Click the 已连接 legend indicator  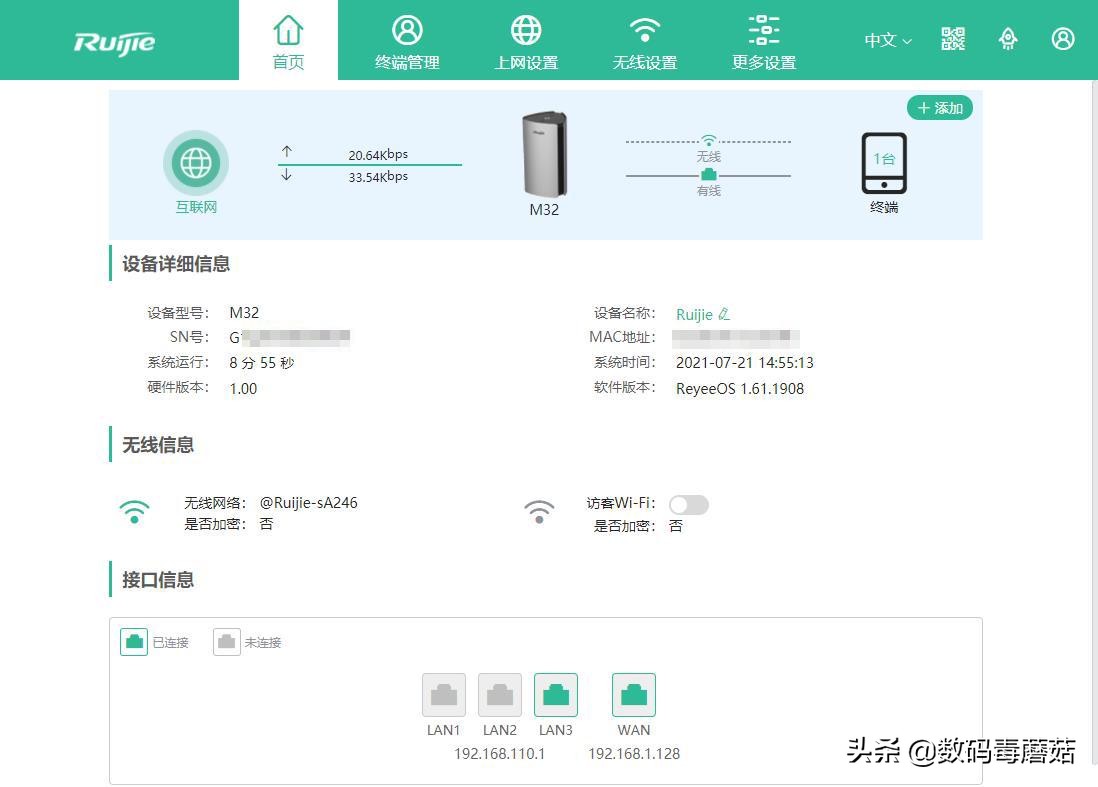(x=134, y=641)
